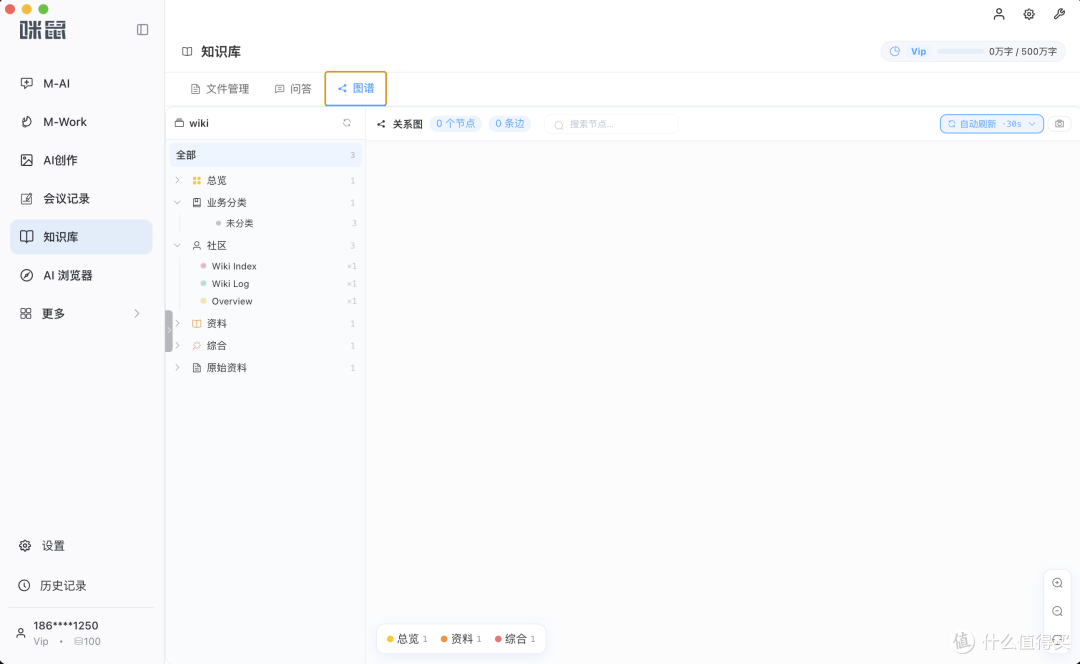The width and height of the screenshot is (1080, 664).
Task: Expand the 更多 menu chevron
Action: [137, 313]
